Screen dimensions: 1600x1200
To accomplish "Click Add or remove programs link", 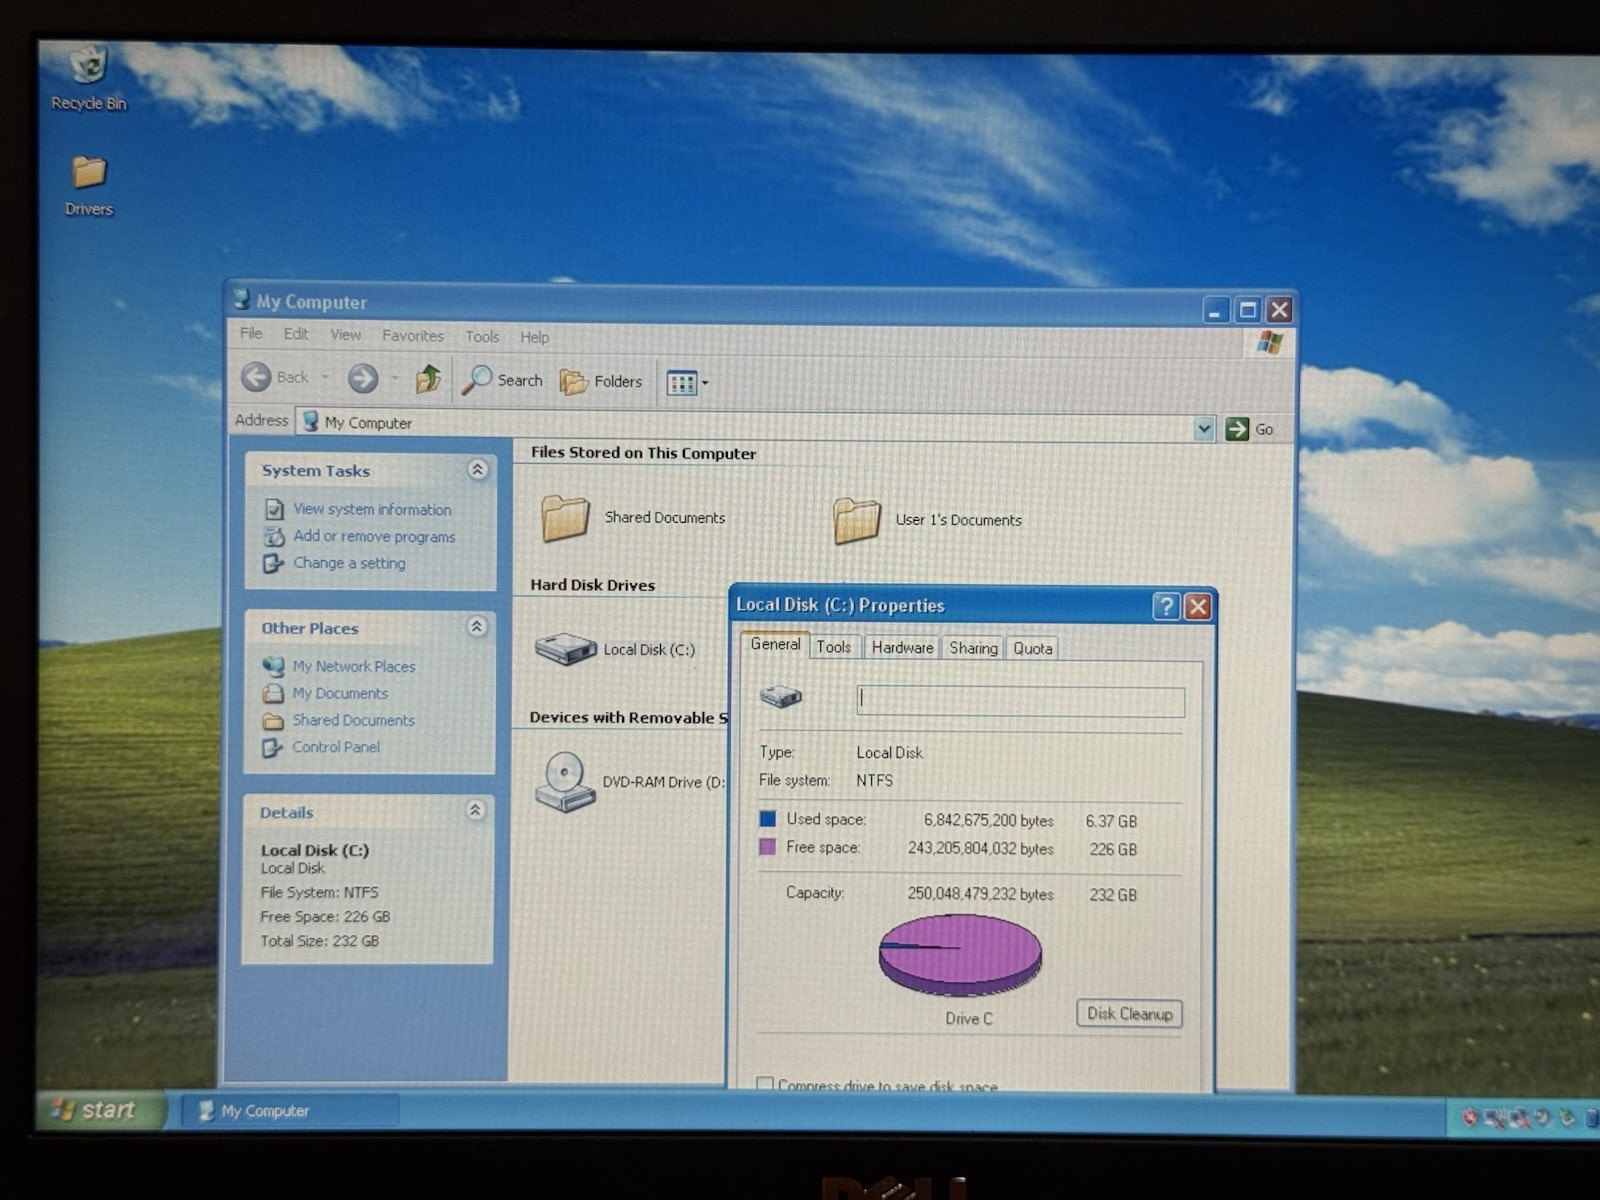I will [x=374, y=536].
